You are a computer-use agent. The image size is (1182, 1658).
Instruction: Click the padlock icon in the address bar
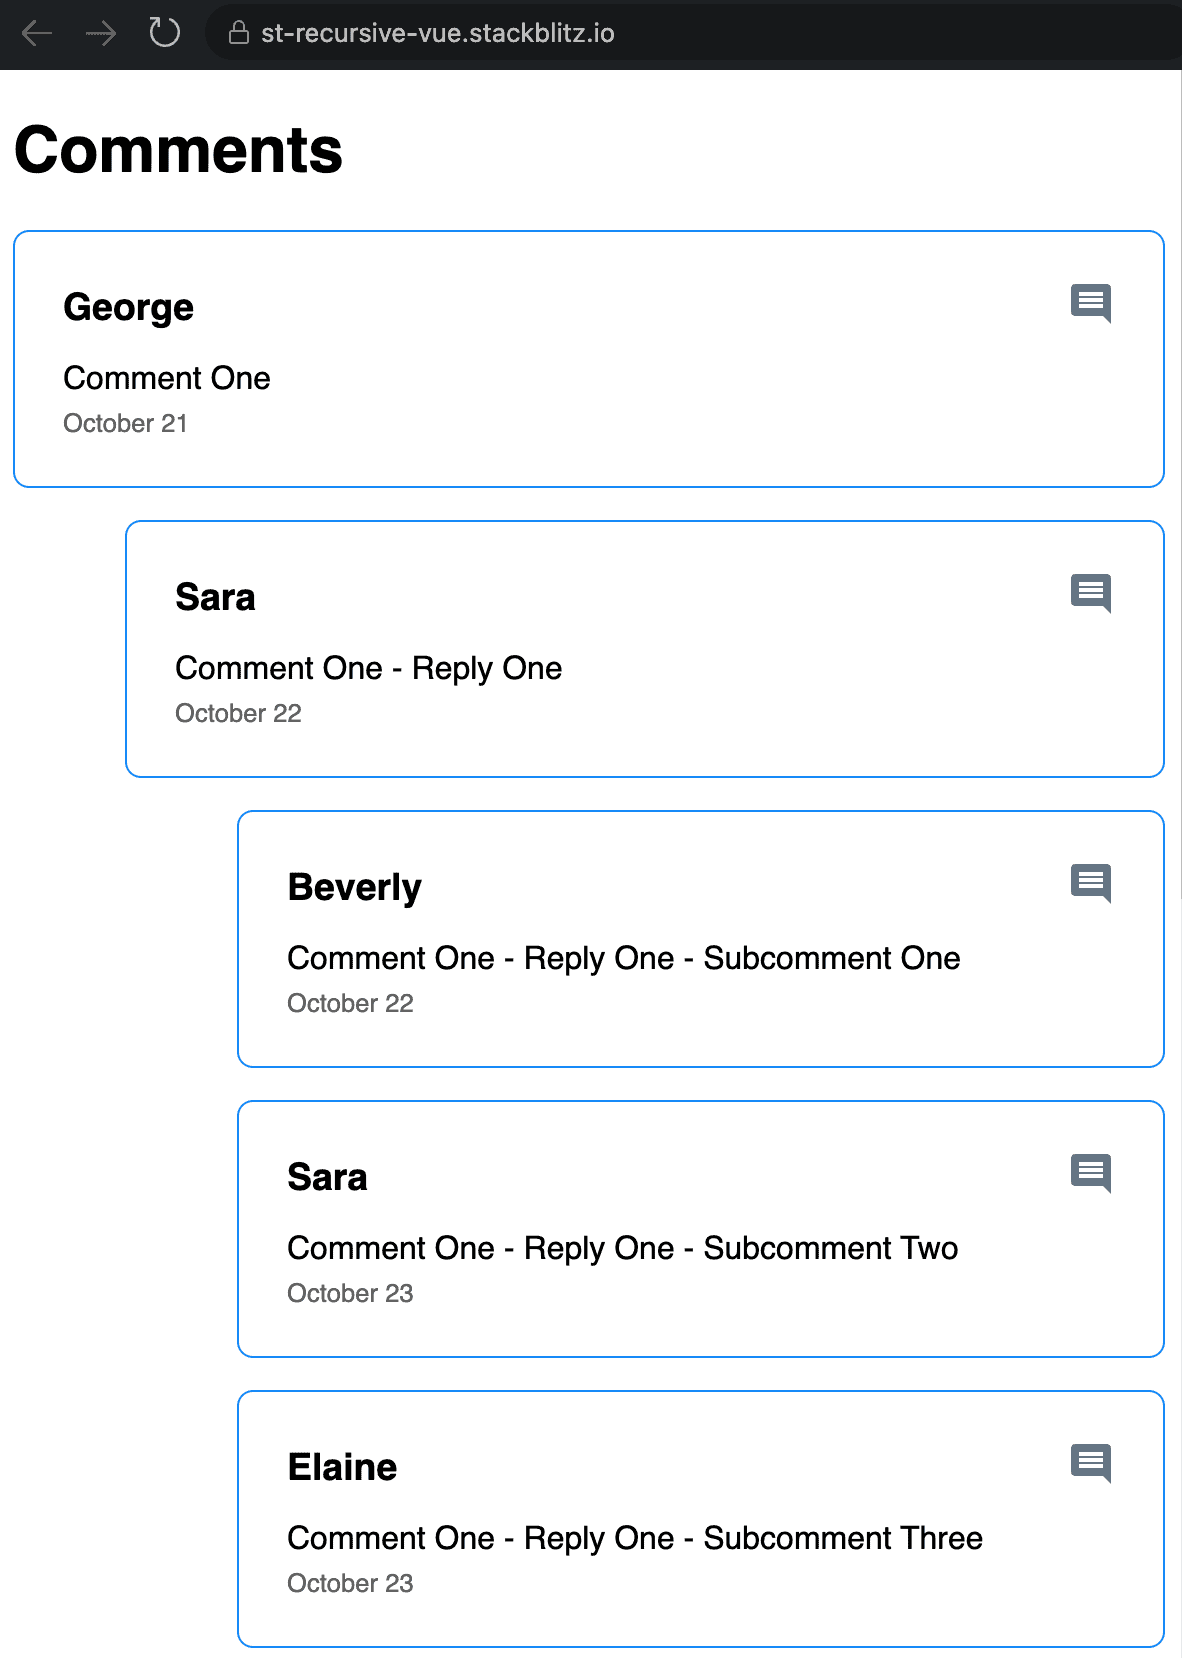(237, 33)
